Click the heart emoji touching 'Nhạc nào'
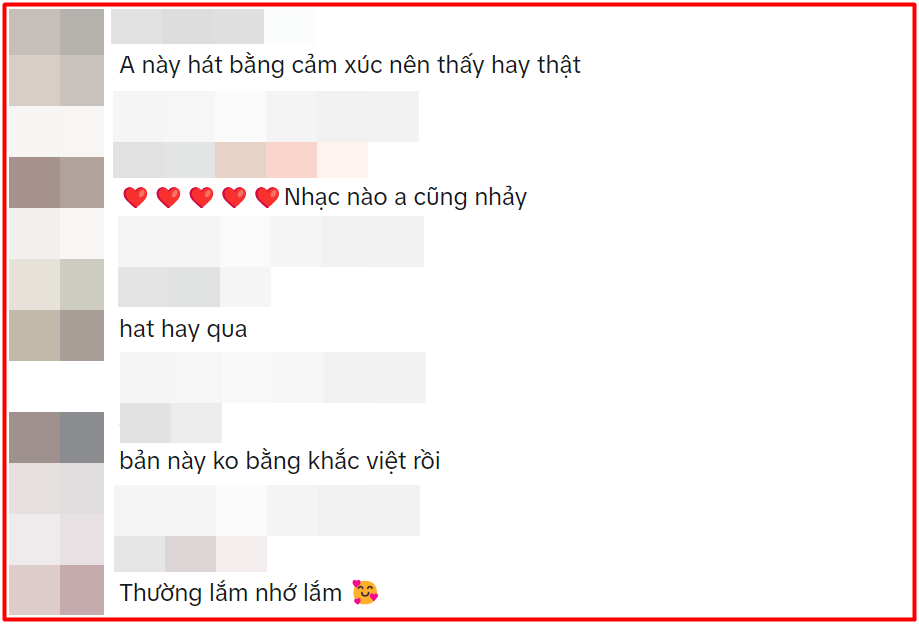Image resolution: width=919 pixels, height=624 pixels. point(267,197)
